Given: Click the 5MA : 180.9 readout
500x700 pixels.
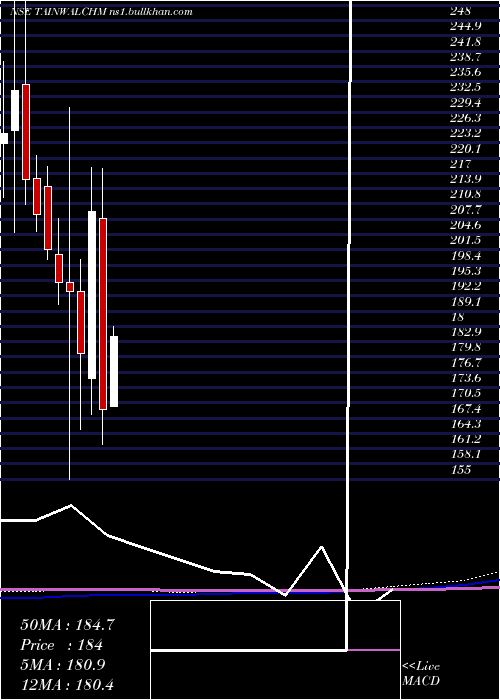Looking at the screenshot, I should pyautogui.click(x=62, y=665).
